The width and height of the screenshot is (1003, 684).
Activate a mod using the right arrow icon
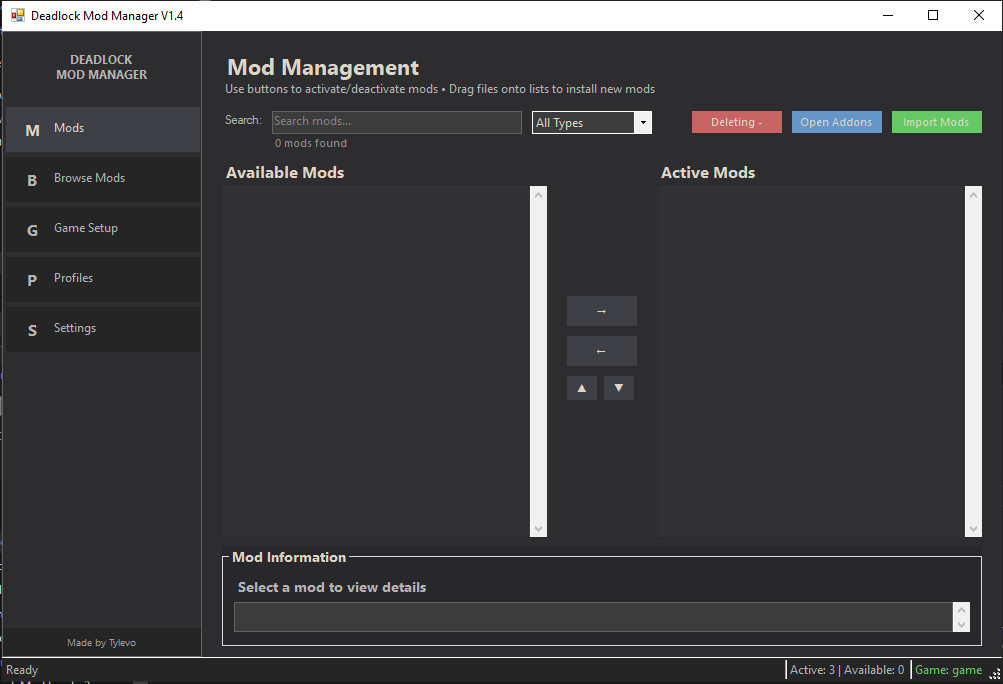[x=601, y=310]
